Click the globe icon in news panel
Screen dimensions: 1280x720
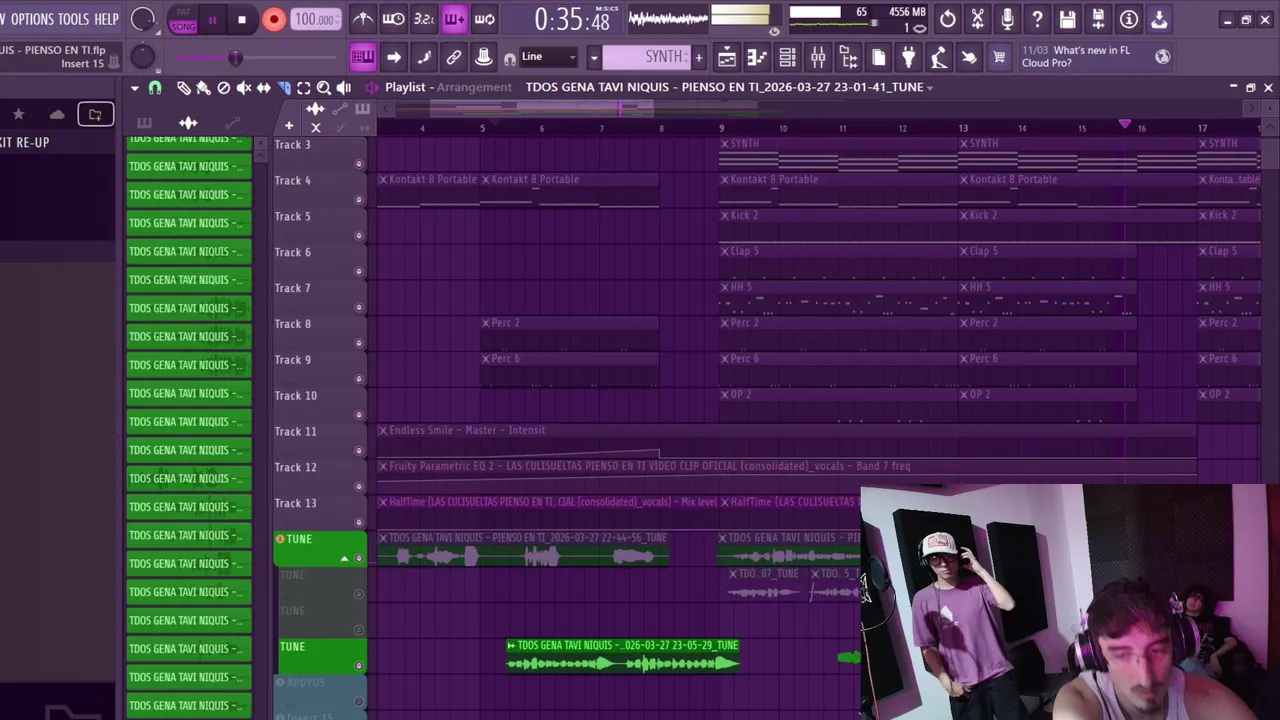pyautogui.click(x=1162, y=57)
